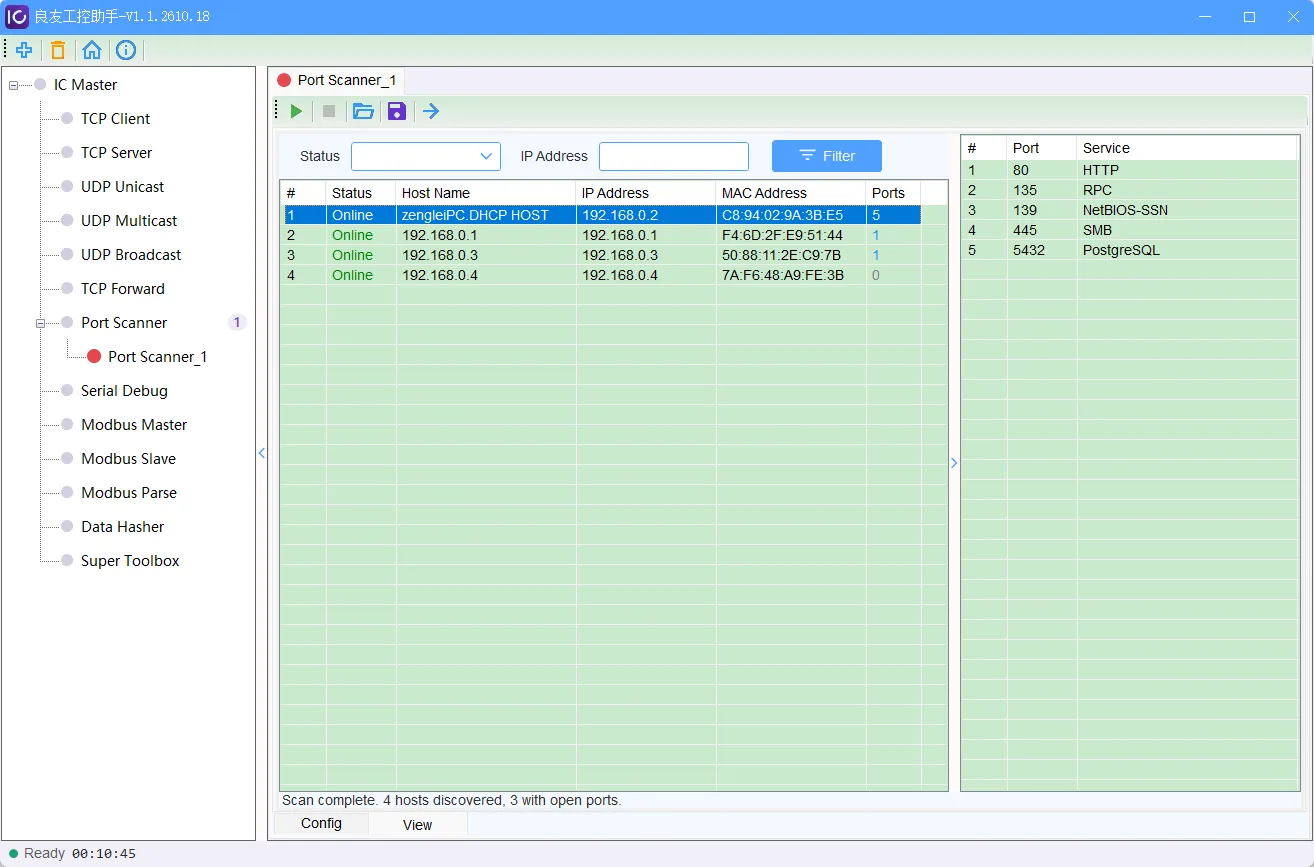Start scanning with the green play icon

point(296,111)
